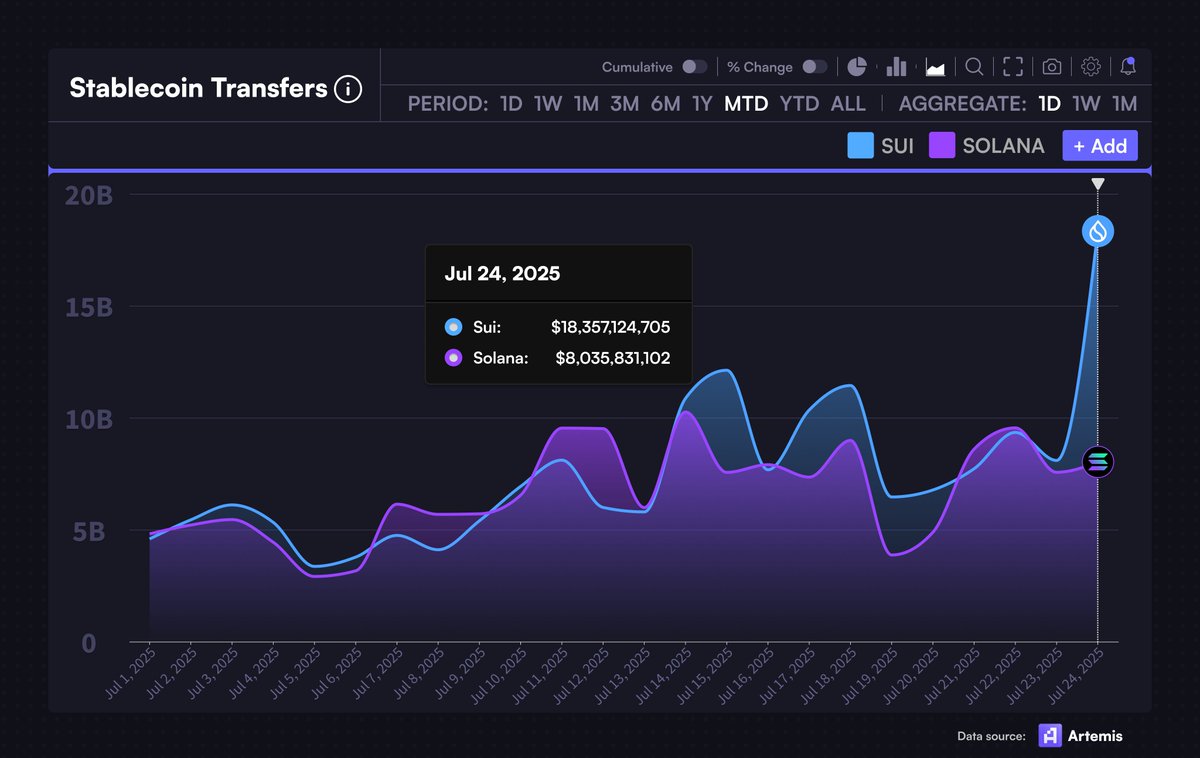Click the 5B y-axis label
The image size is (1200, 758).
tap(90, 531)
